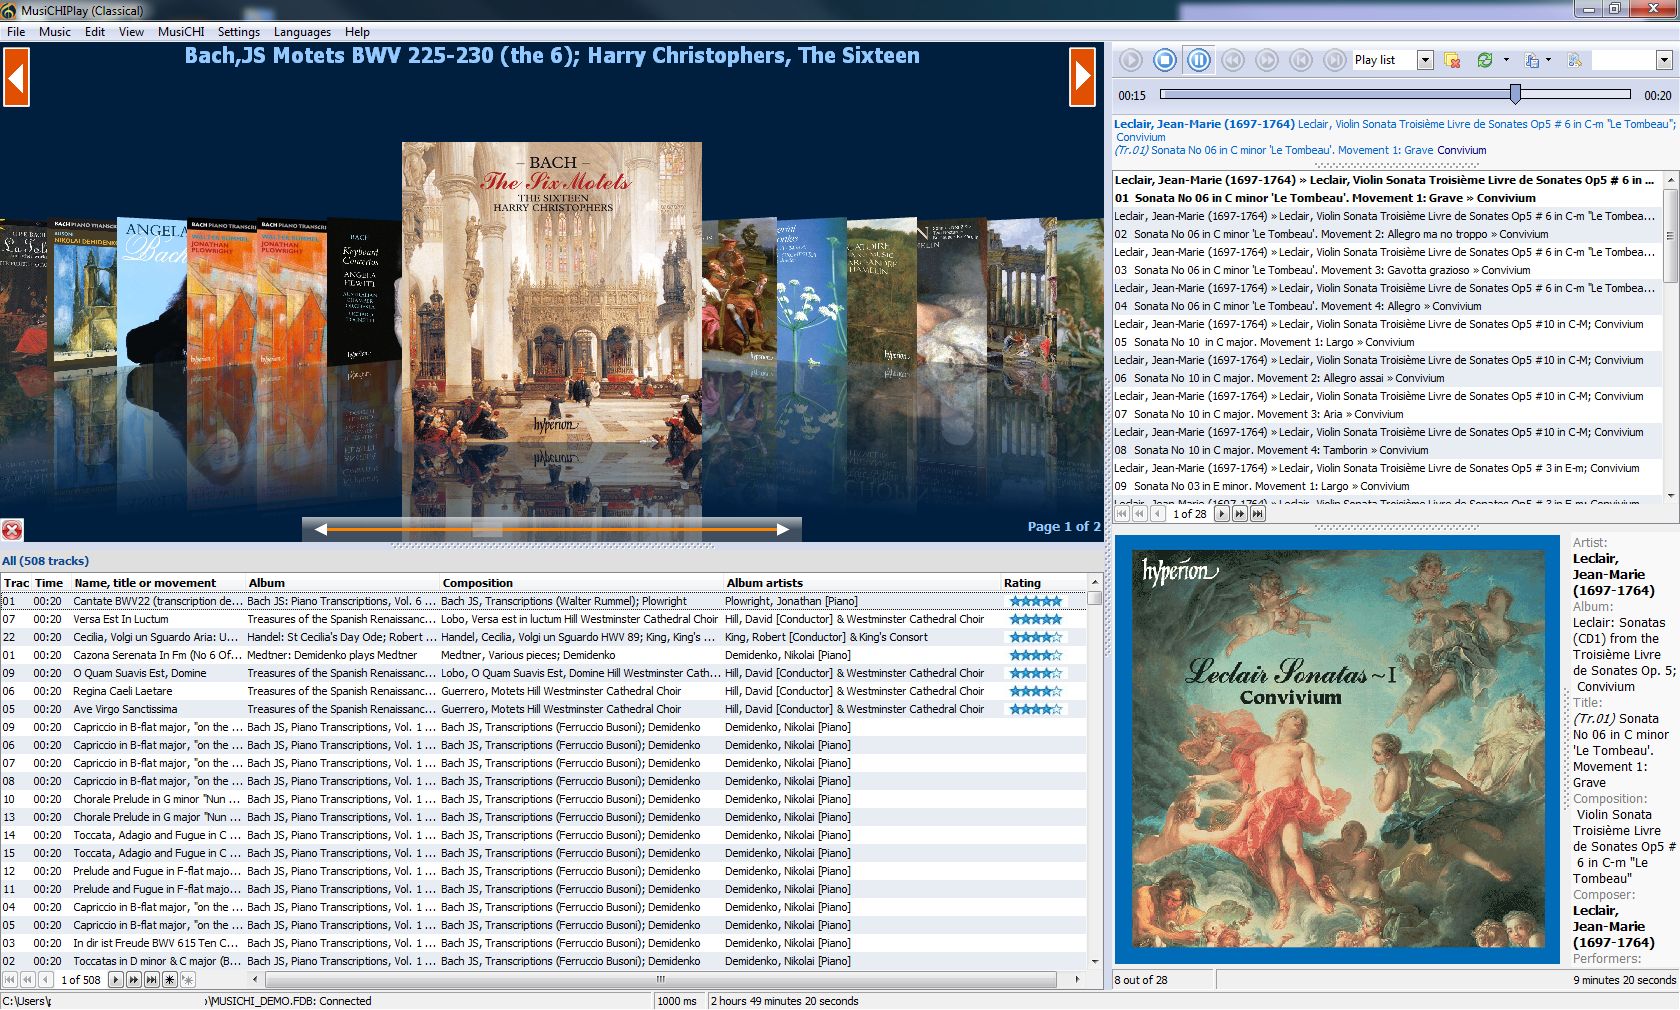Sort tracks by the Composition column header

(582, 583)
